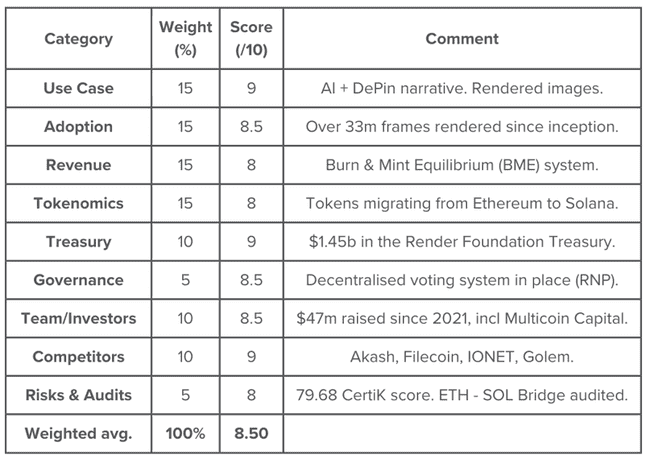Select the Team/Investors category cell
Image resolution: width=650 pixels, height=459 pixels.
coord(78,318)
